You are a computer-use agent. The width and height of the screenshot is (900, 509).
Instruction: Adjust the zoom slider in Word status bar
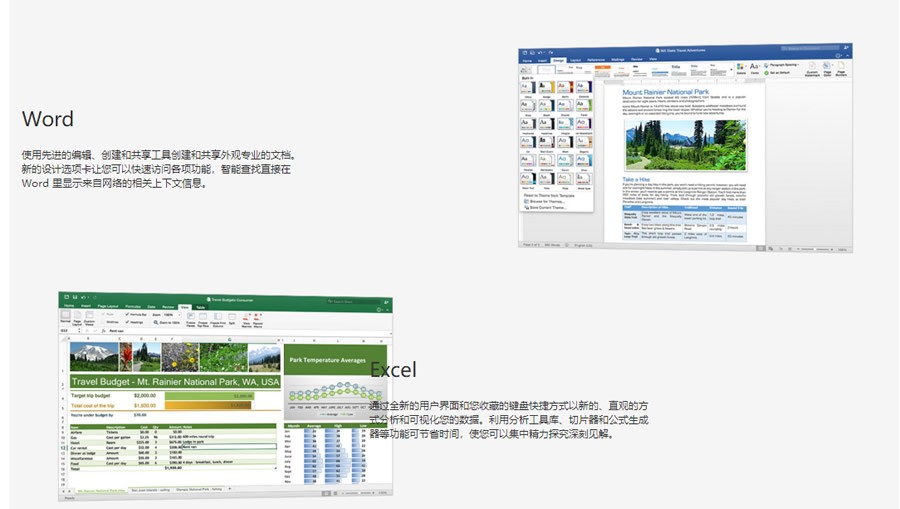815,249
